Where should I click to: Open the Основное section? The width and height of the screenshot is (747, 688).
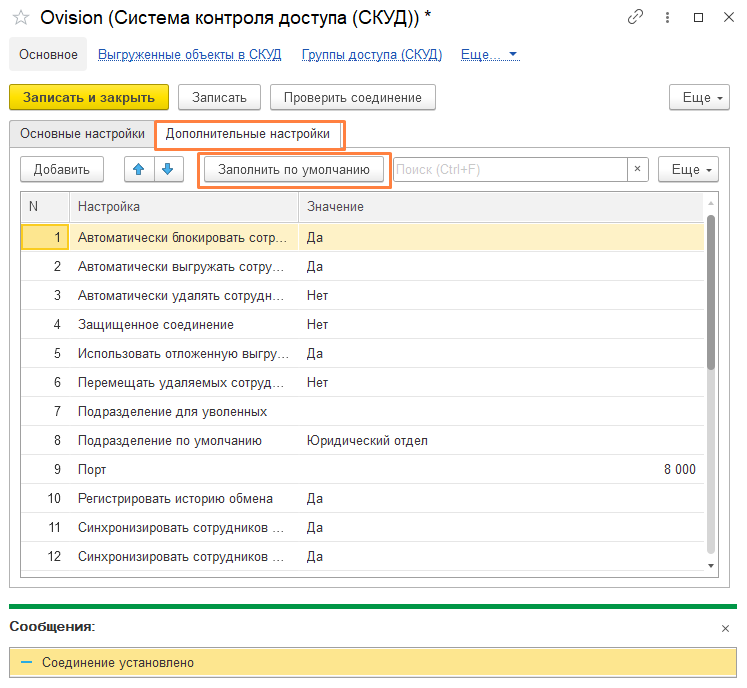(48, 54)
